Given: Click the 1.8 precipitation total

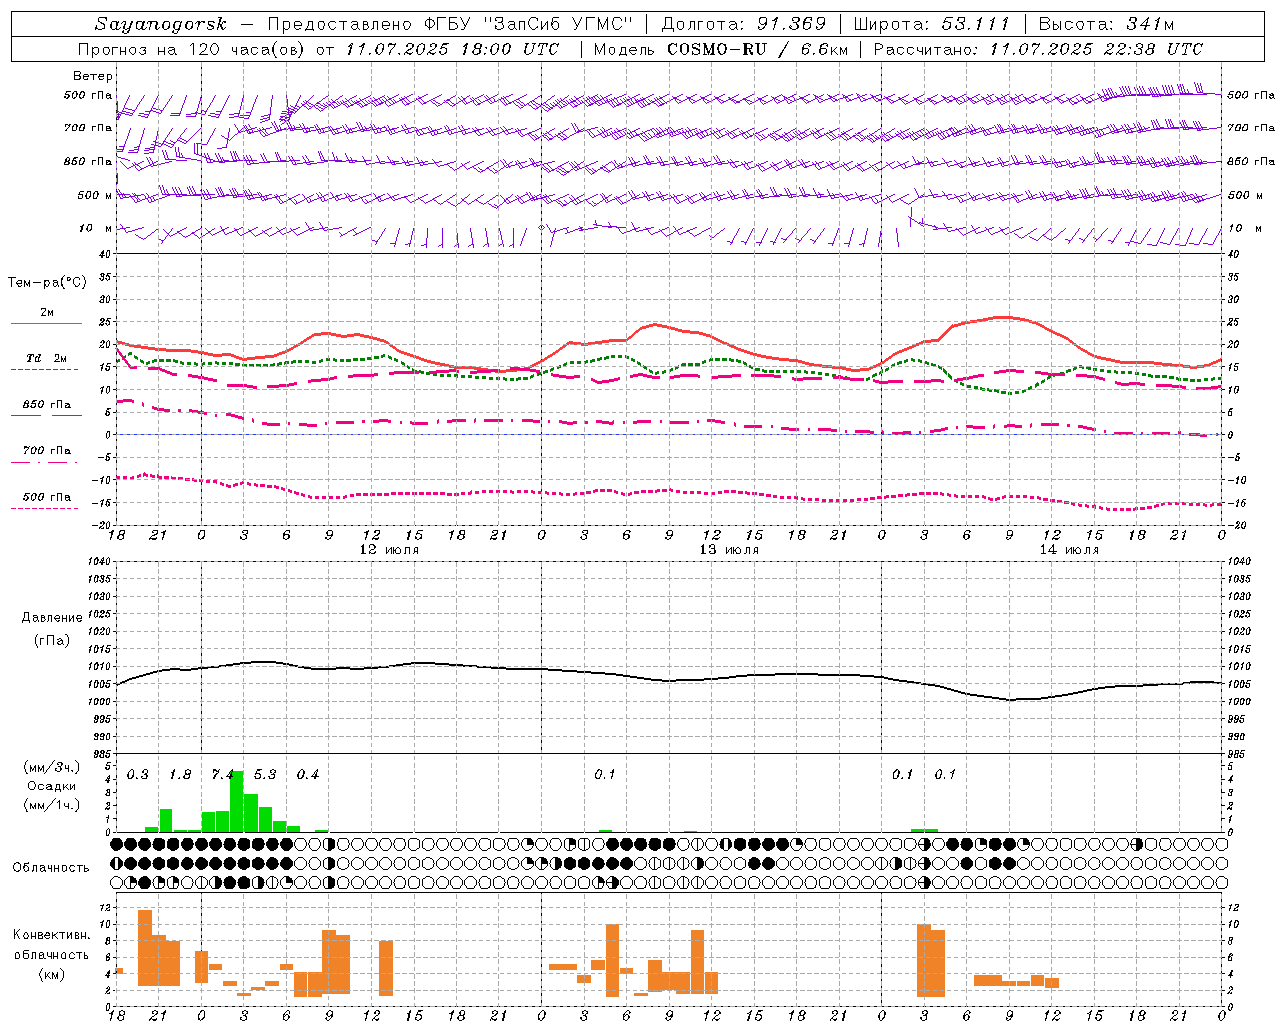Looking at the screenshot, I should tap(180, 775).
